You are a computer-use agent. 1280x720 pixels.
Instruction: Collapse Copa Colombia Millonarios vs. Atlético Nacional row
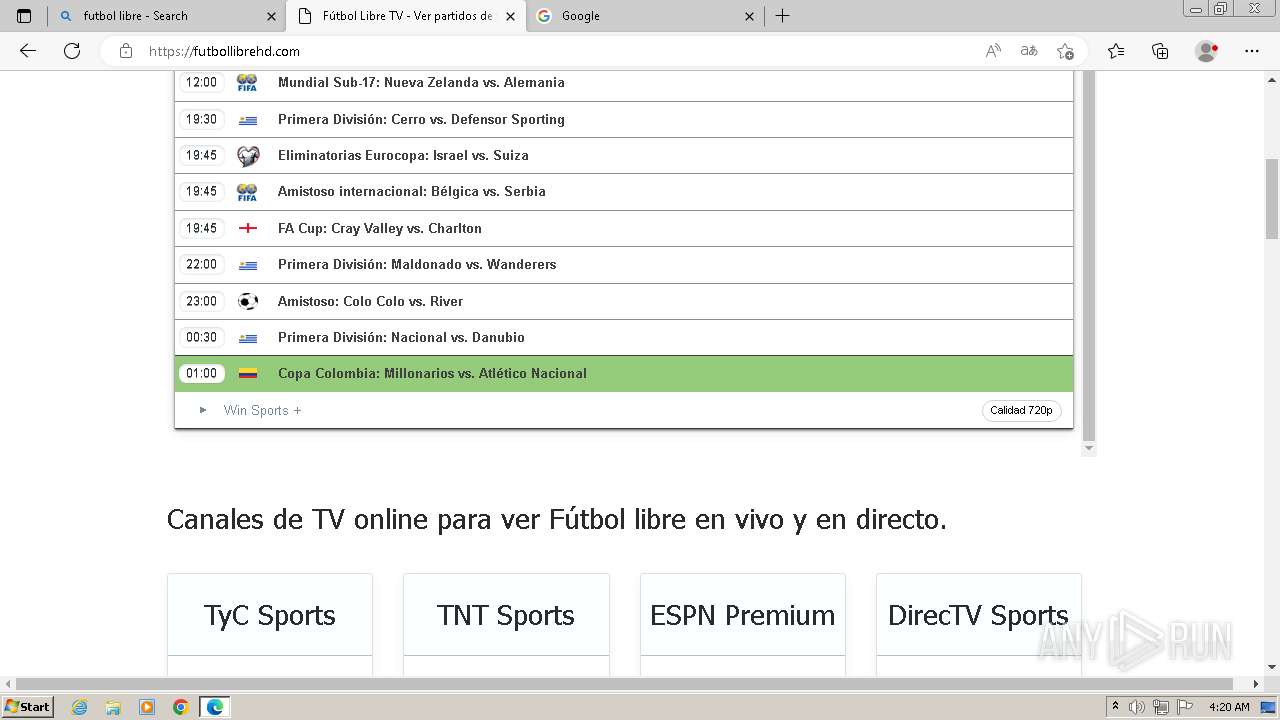(624, 373)
